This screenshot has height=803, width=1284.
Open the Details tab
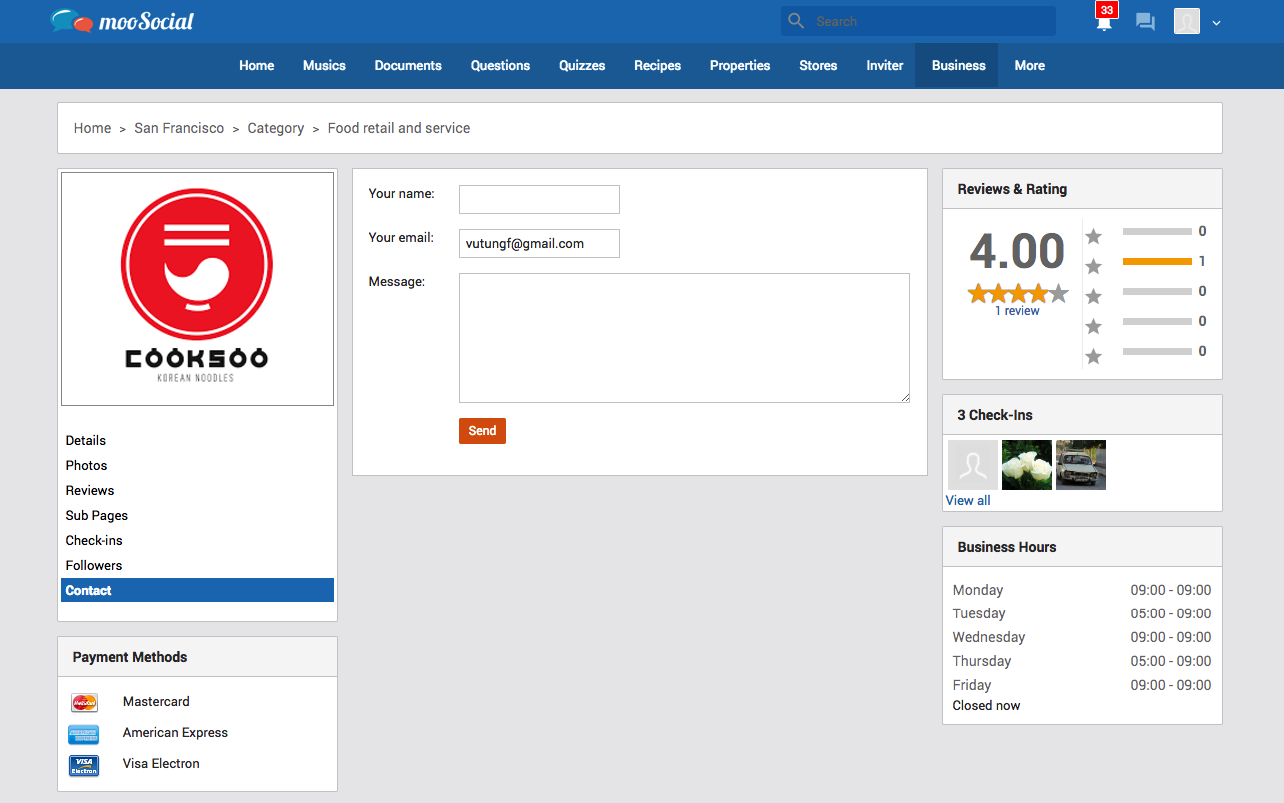pyautogui.click(x=86, y=440)
